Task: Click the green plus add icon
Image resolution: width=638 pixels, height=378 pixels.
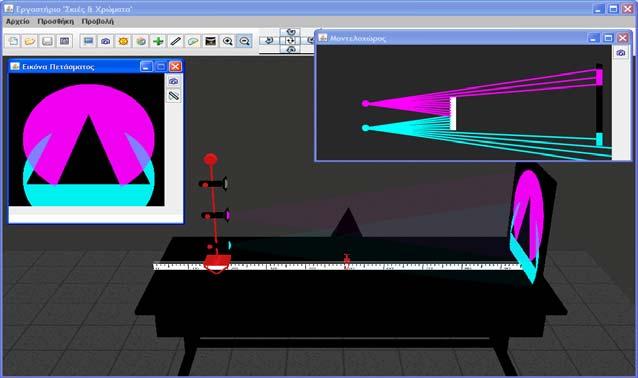Action: click(x=158, y=41)
